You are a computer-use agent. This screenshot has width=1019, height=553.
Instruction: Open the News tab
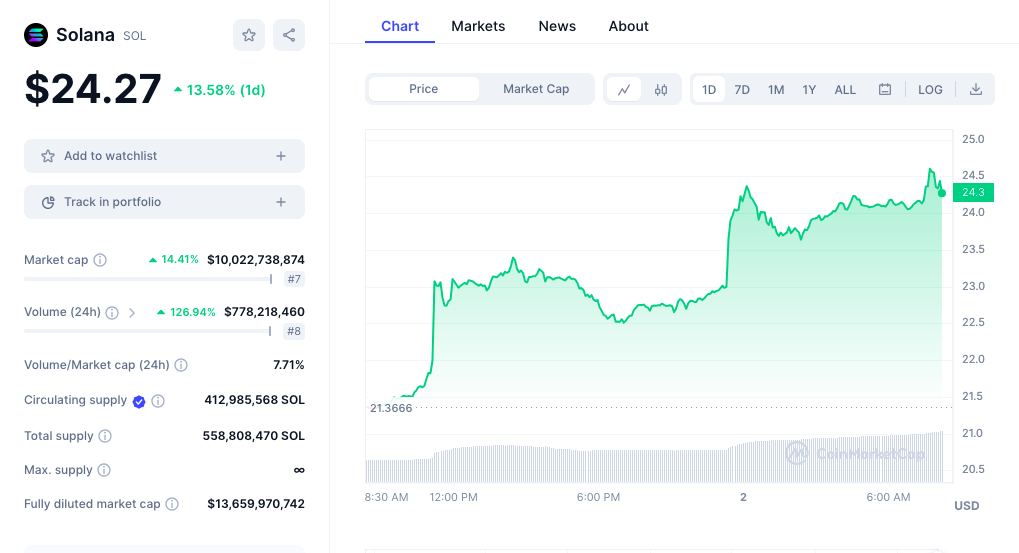coord(557,26)
